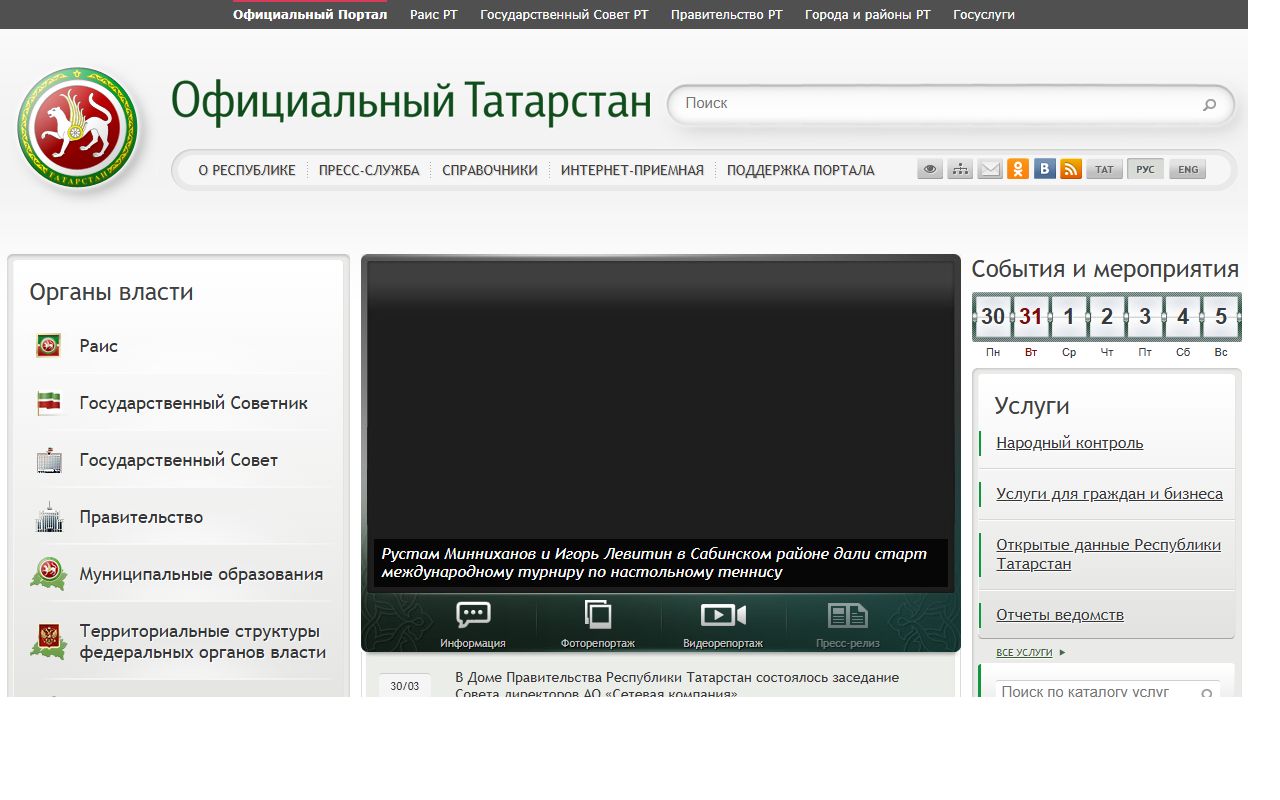Open the orange Odnoklassniki social icon

tap(1018, 169)
